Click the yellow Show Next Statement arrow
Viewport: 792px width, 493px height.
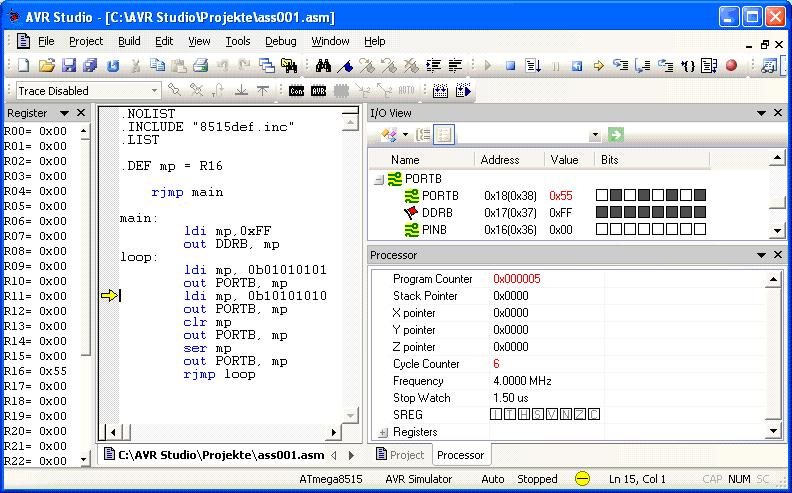(x=599, y=65)
